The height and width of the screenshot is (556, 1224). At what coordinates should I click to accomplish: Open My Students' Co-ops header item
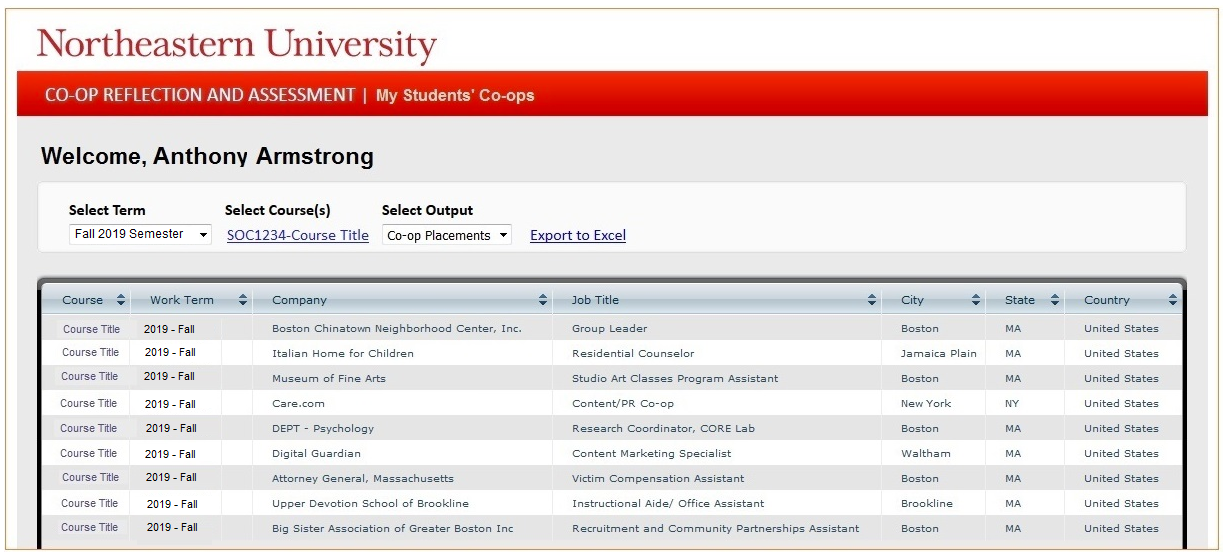click(x=455, y=96)
